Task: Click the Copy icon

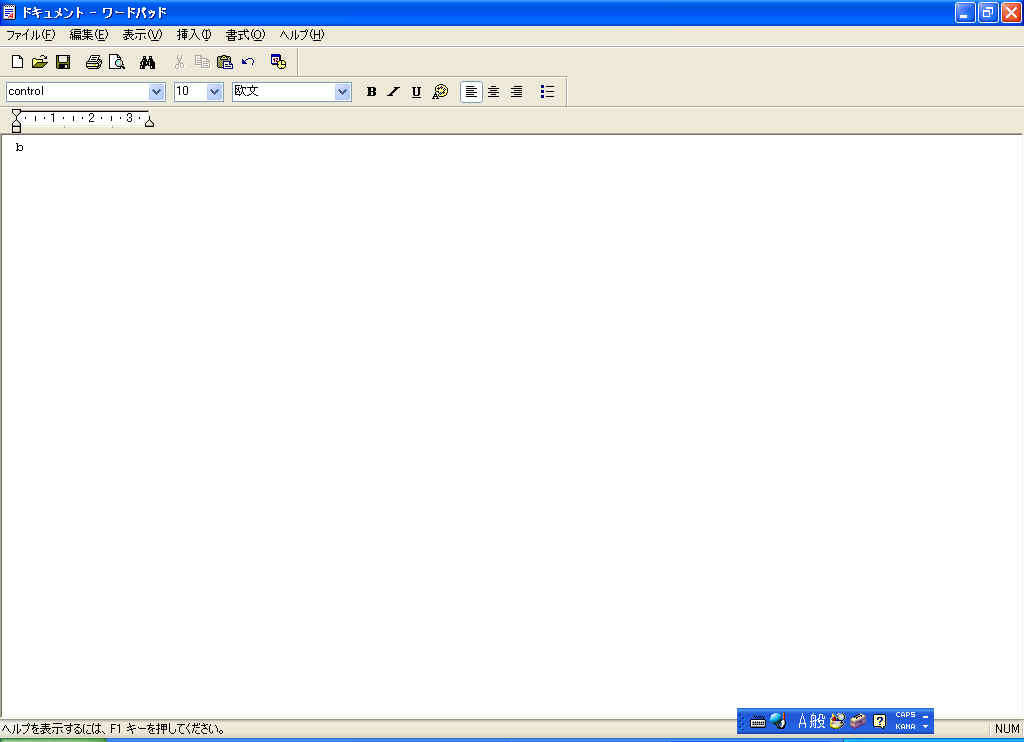Action: click(x=202, y=62)
